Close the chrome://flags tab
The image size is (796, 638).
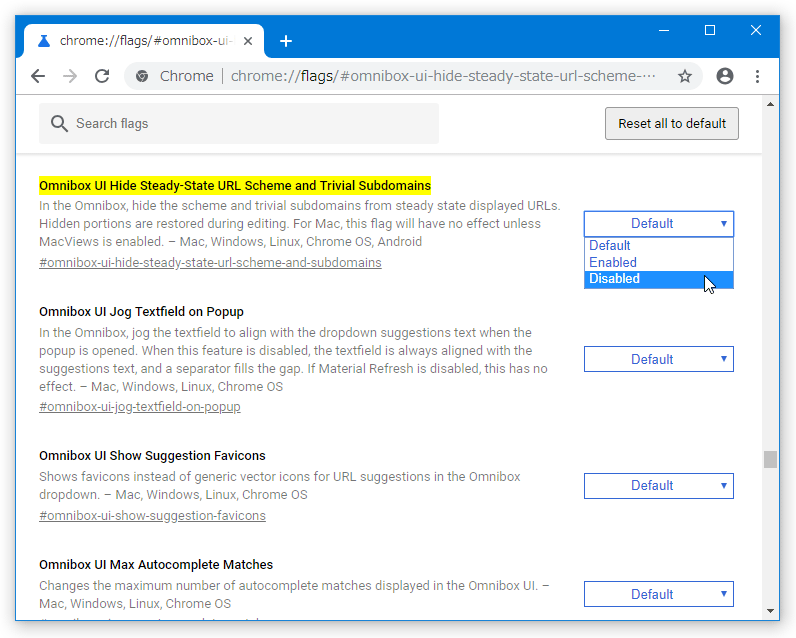coord(248,41)
